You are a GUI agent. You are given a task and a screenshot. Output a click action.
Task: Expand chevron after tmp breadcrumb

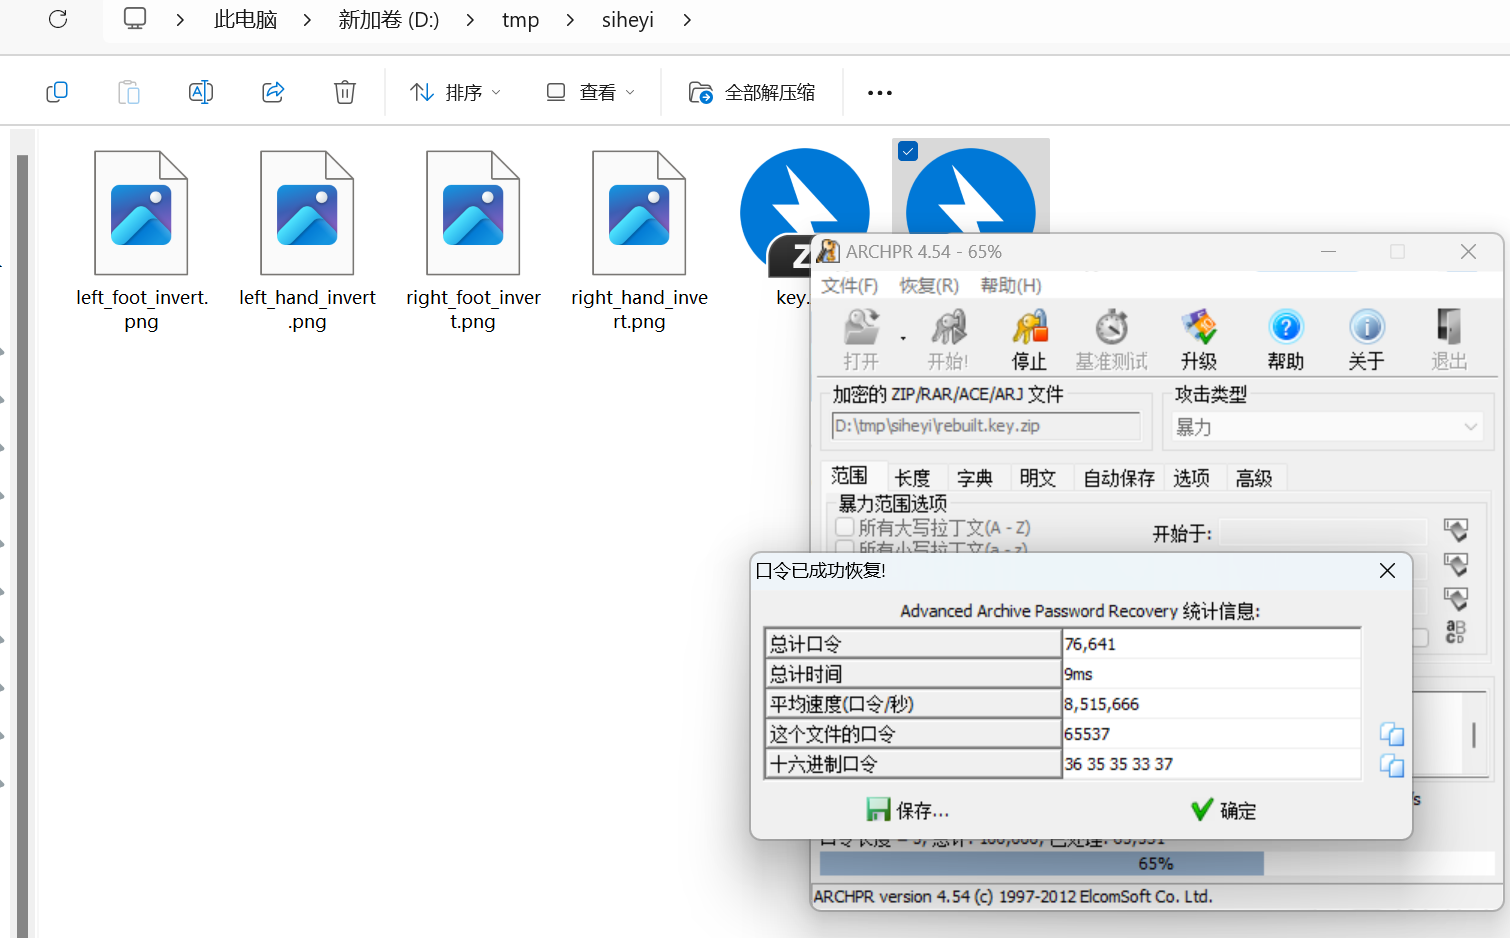click(570, 20)
